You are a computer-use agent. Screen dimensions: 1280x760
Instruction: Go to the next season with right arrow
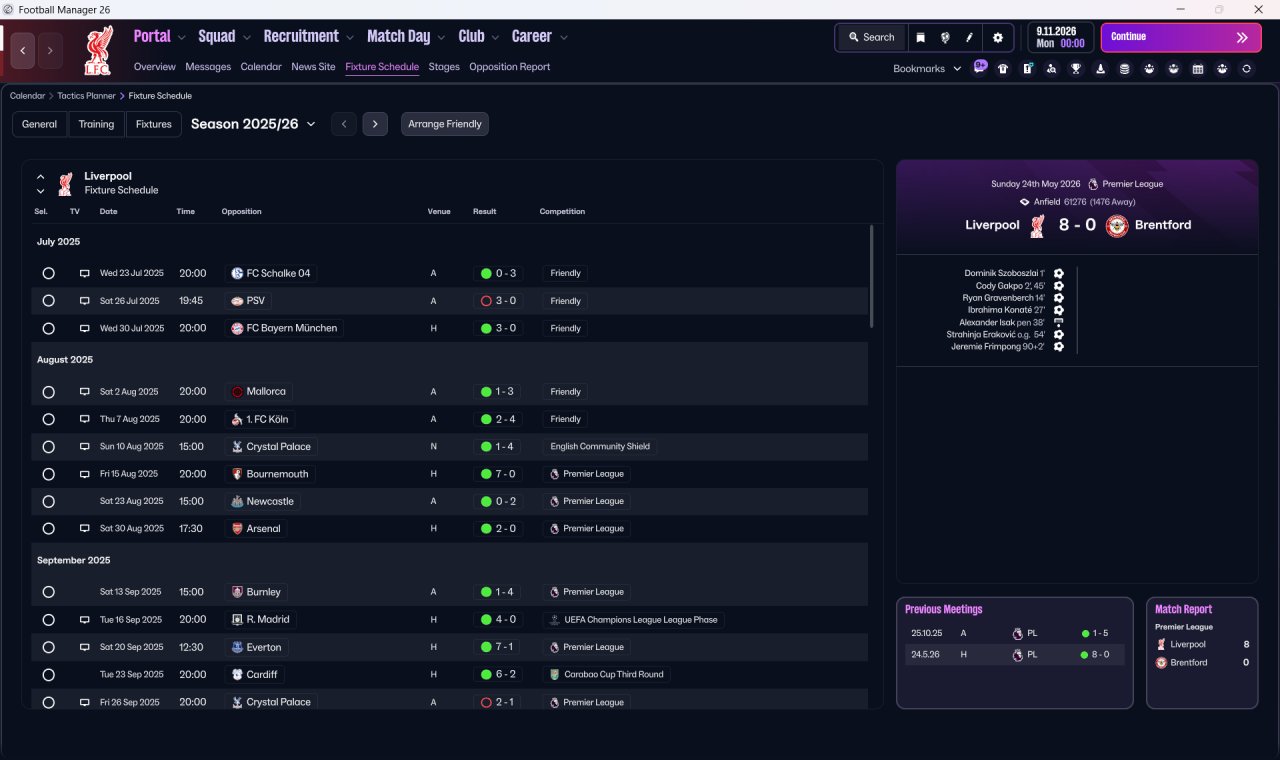click(x=375, y=124)
